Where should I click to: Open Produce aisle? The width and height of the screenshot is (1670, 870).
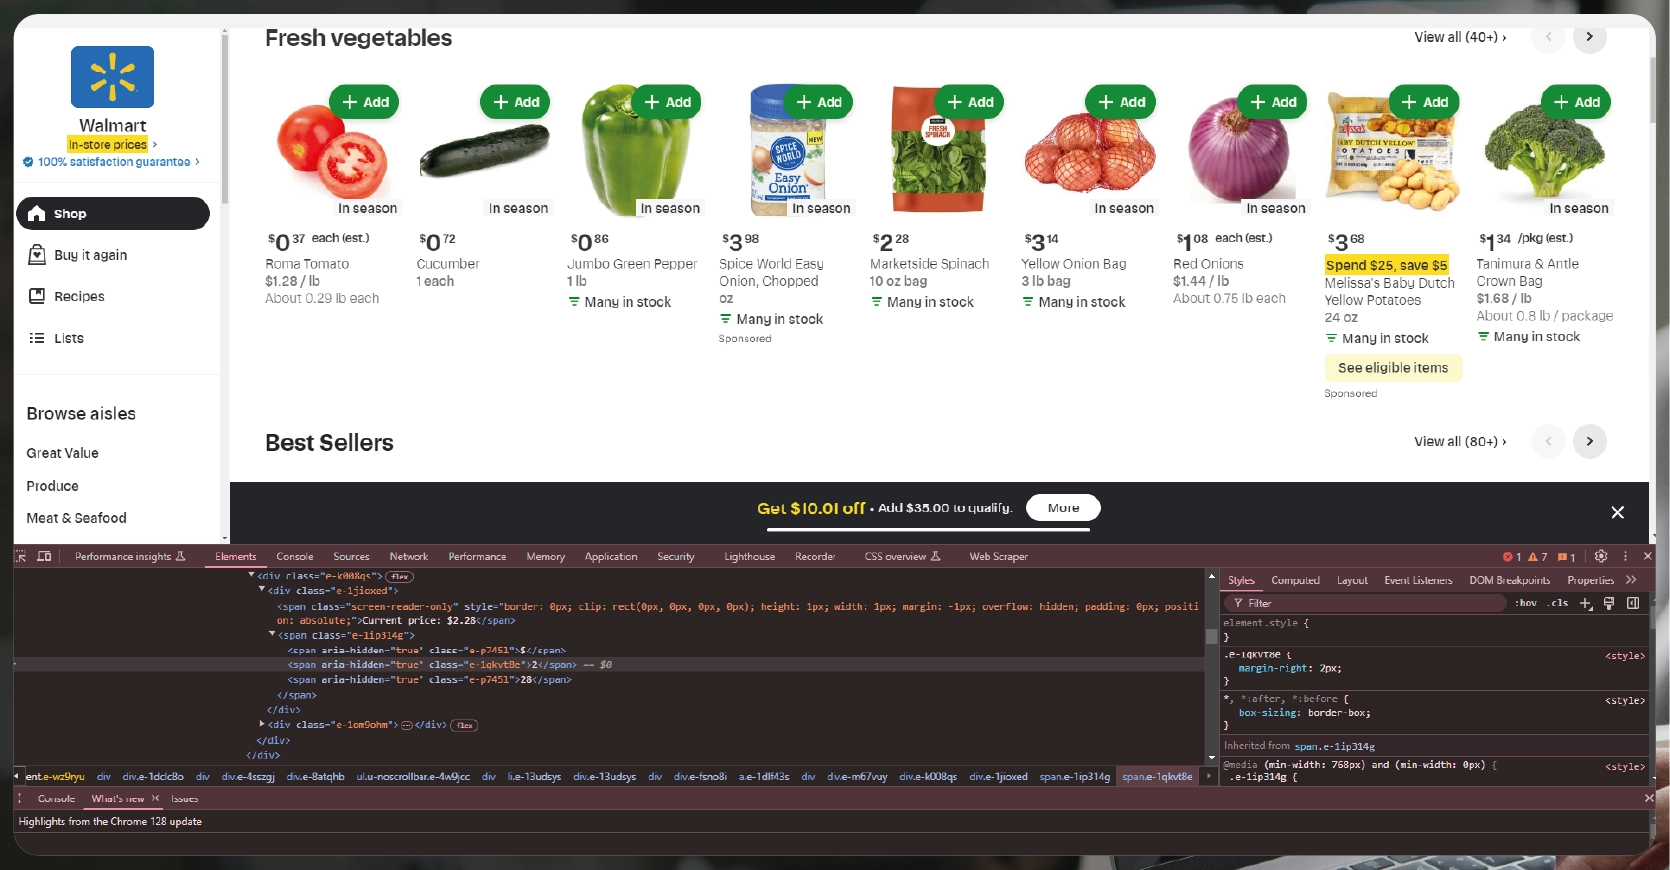tap(52, 486)
